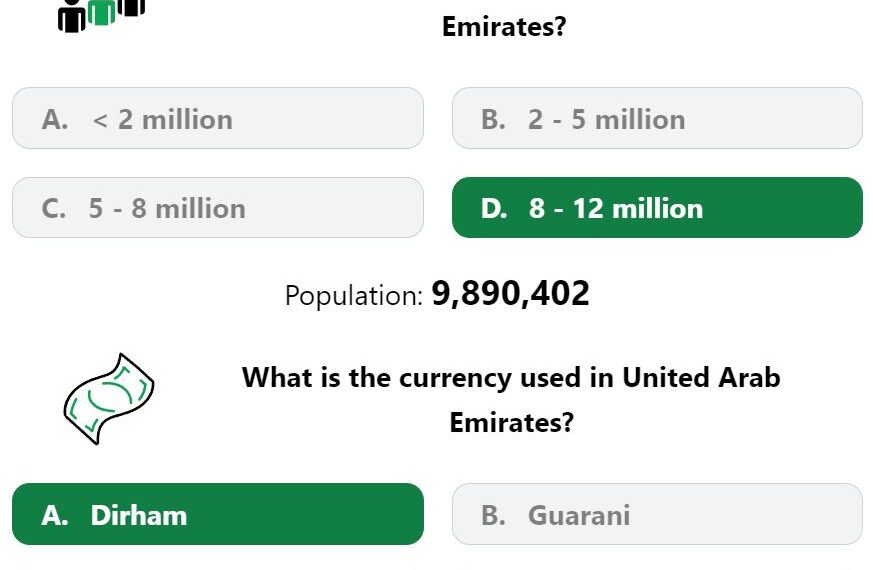Screen dimensions: 873x570
Task: Select the '< 2 million' answer option
Action: [217, 119]
